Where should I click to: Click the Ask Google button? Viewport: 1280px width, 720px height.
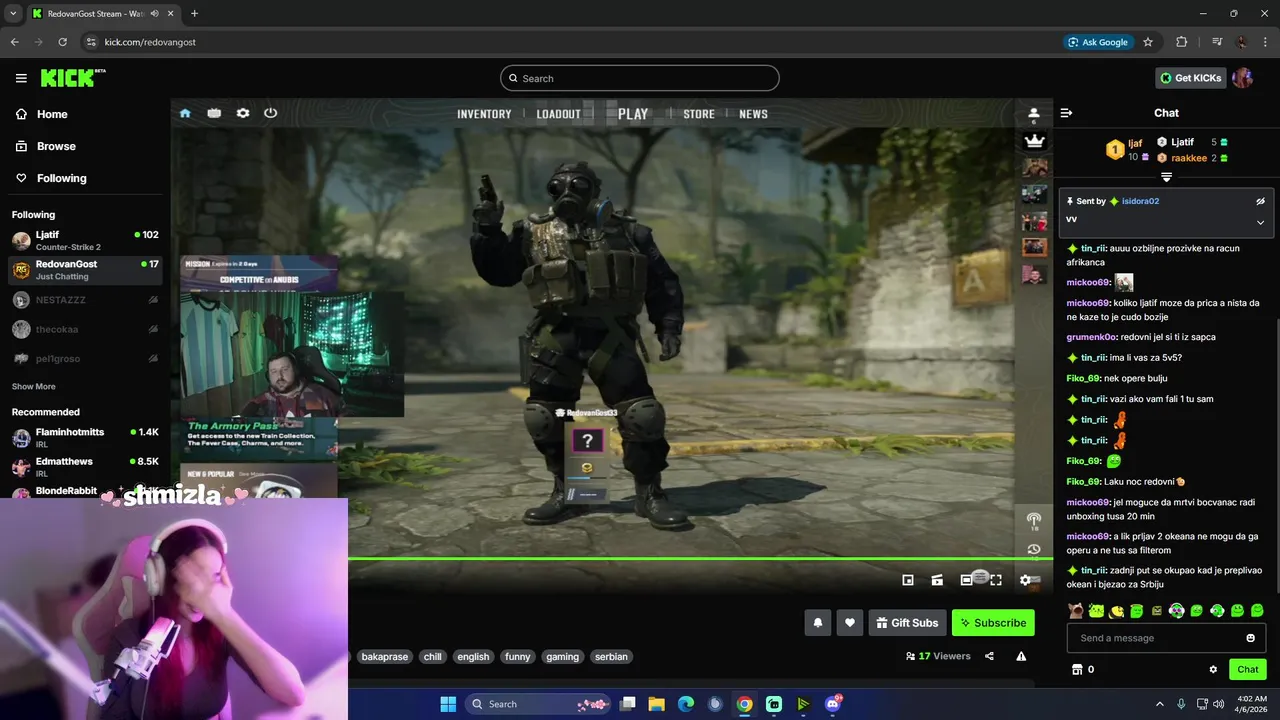(x=1098, y=42)
